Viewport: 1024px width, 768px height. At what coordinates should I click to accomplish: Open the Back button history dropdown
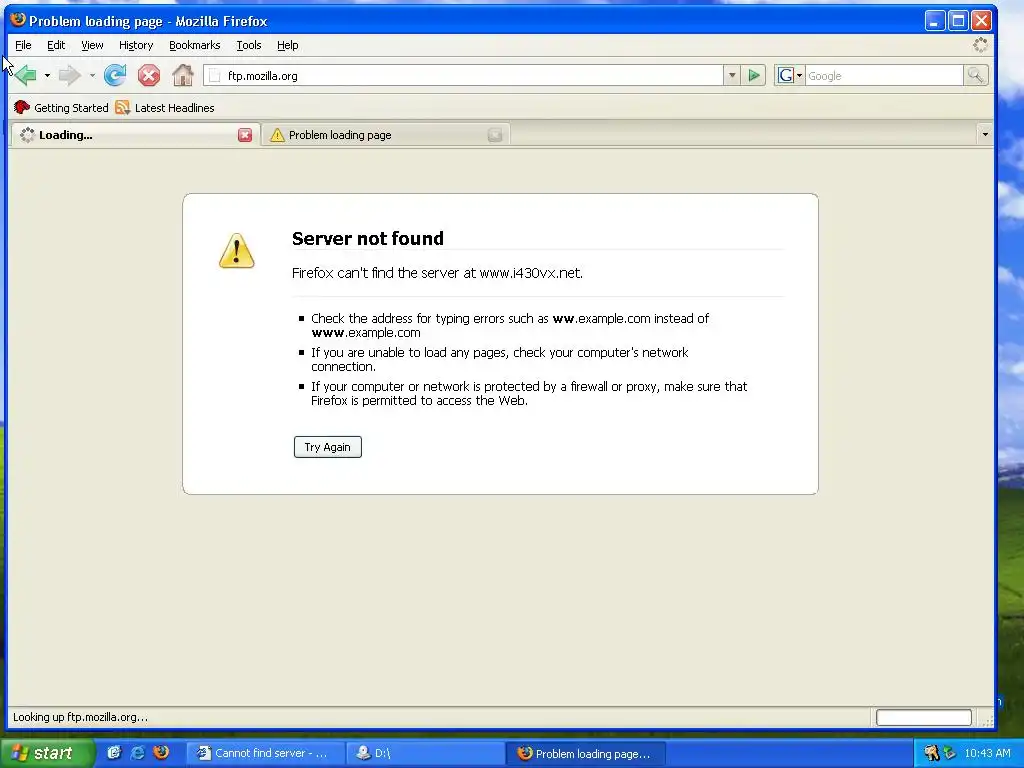[47, 76]
